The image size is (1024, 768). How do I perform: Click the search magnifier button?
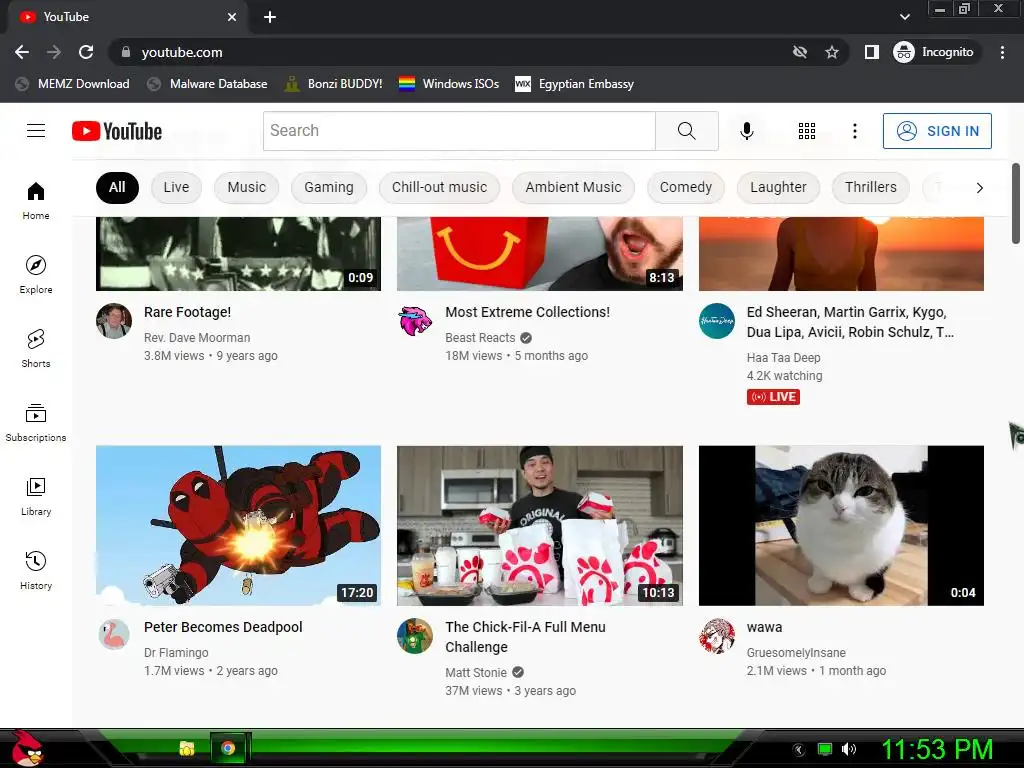click(686, 131)
